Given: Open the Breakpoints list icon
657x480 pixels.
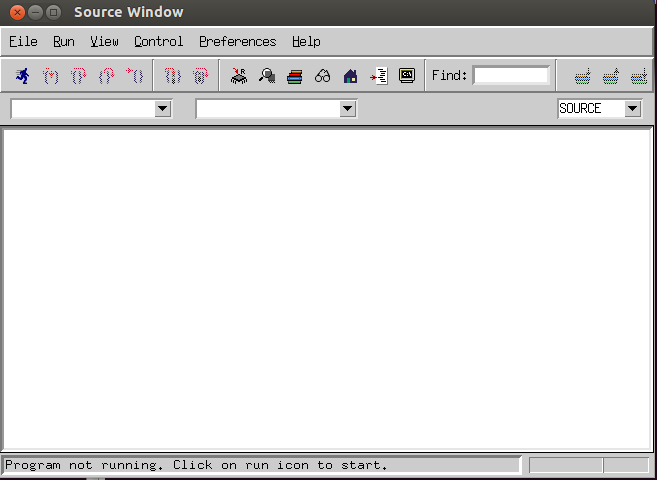Looking at the screenshot, I should [379, 76].
